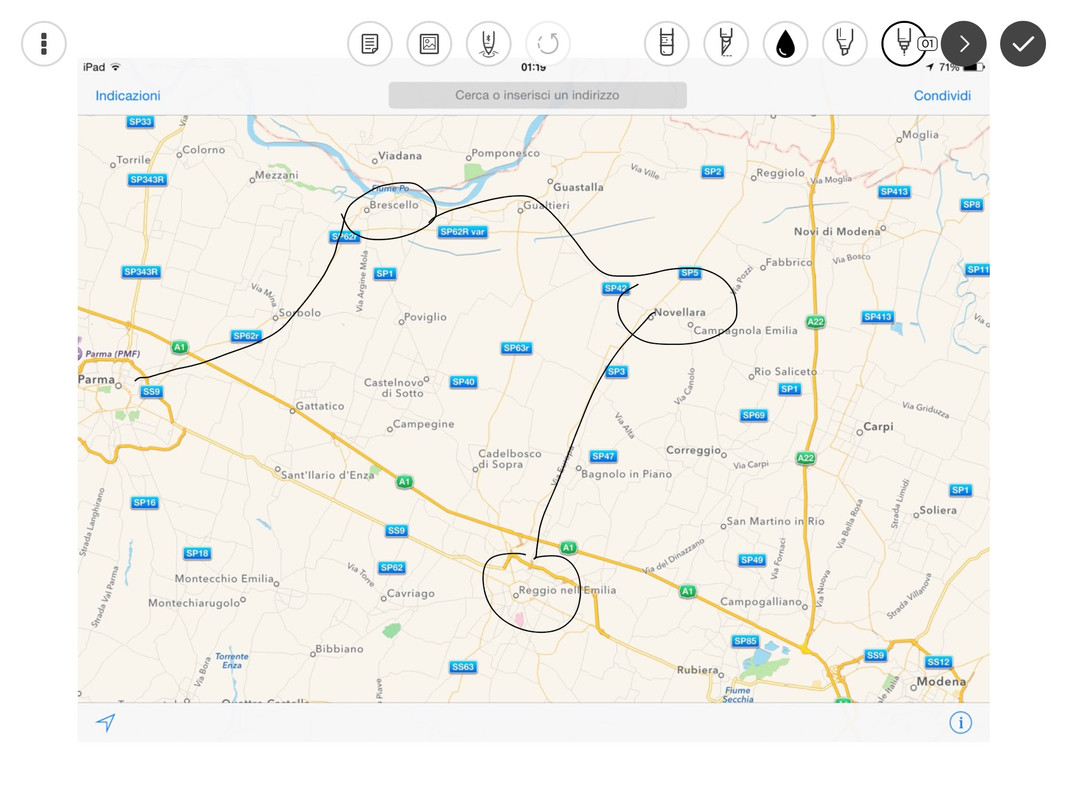Tap the Parma (PMF) airport label
Viewport: 1067px width, 800px height.
(x=112, y=354)
